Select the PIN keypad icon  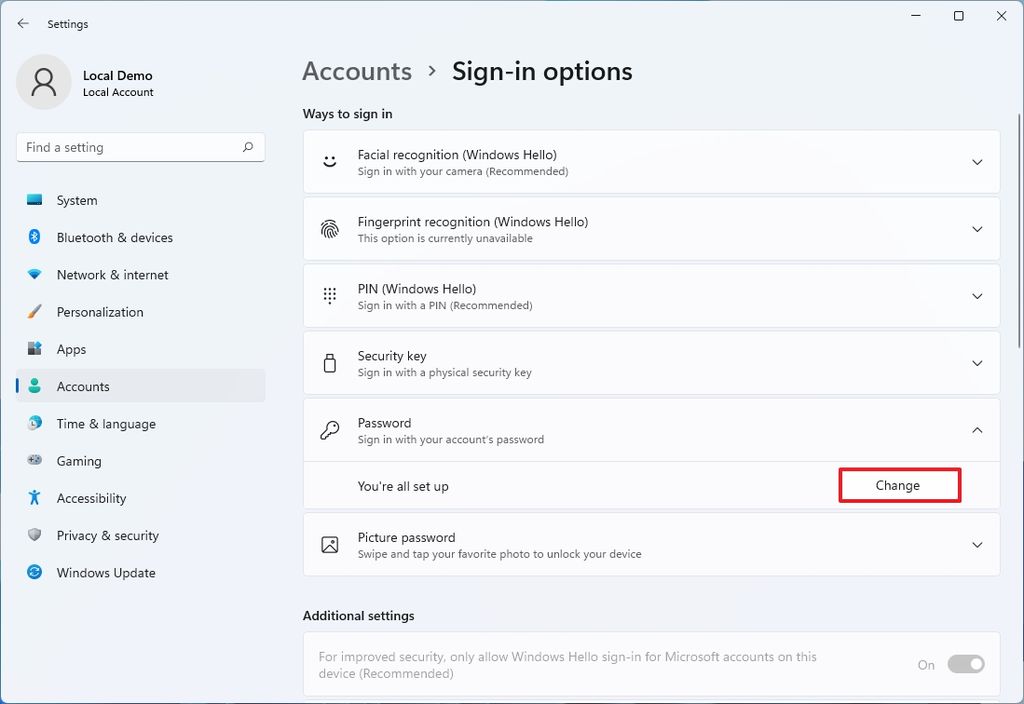click(330, 296)
